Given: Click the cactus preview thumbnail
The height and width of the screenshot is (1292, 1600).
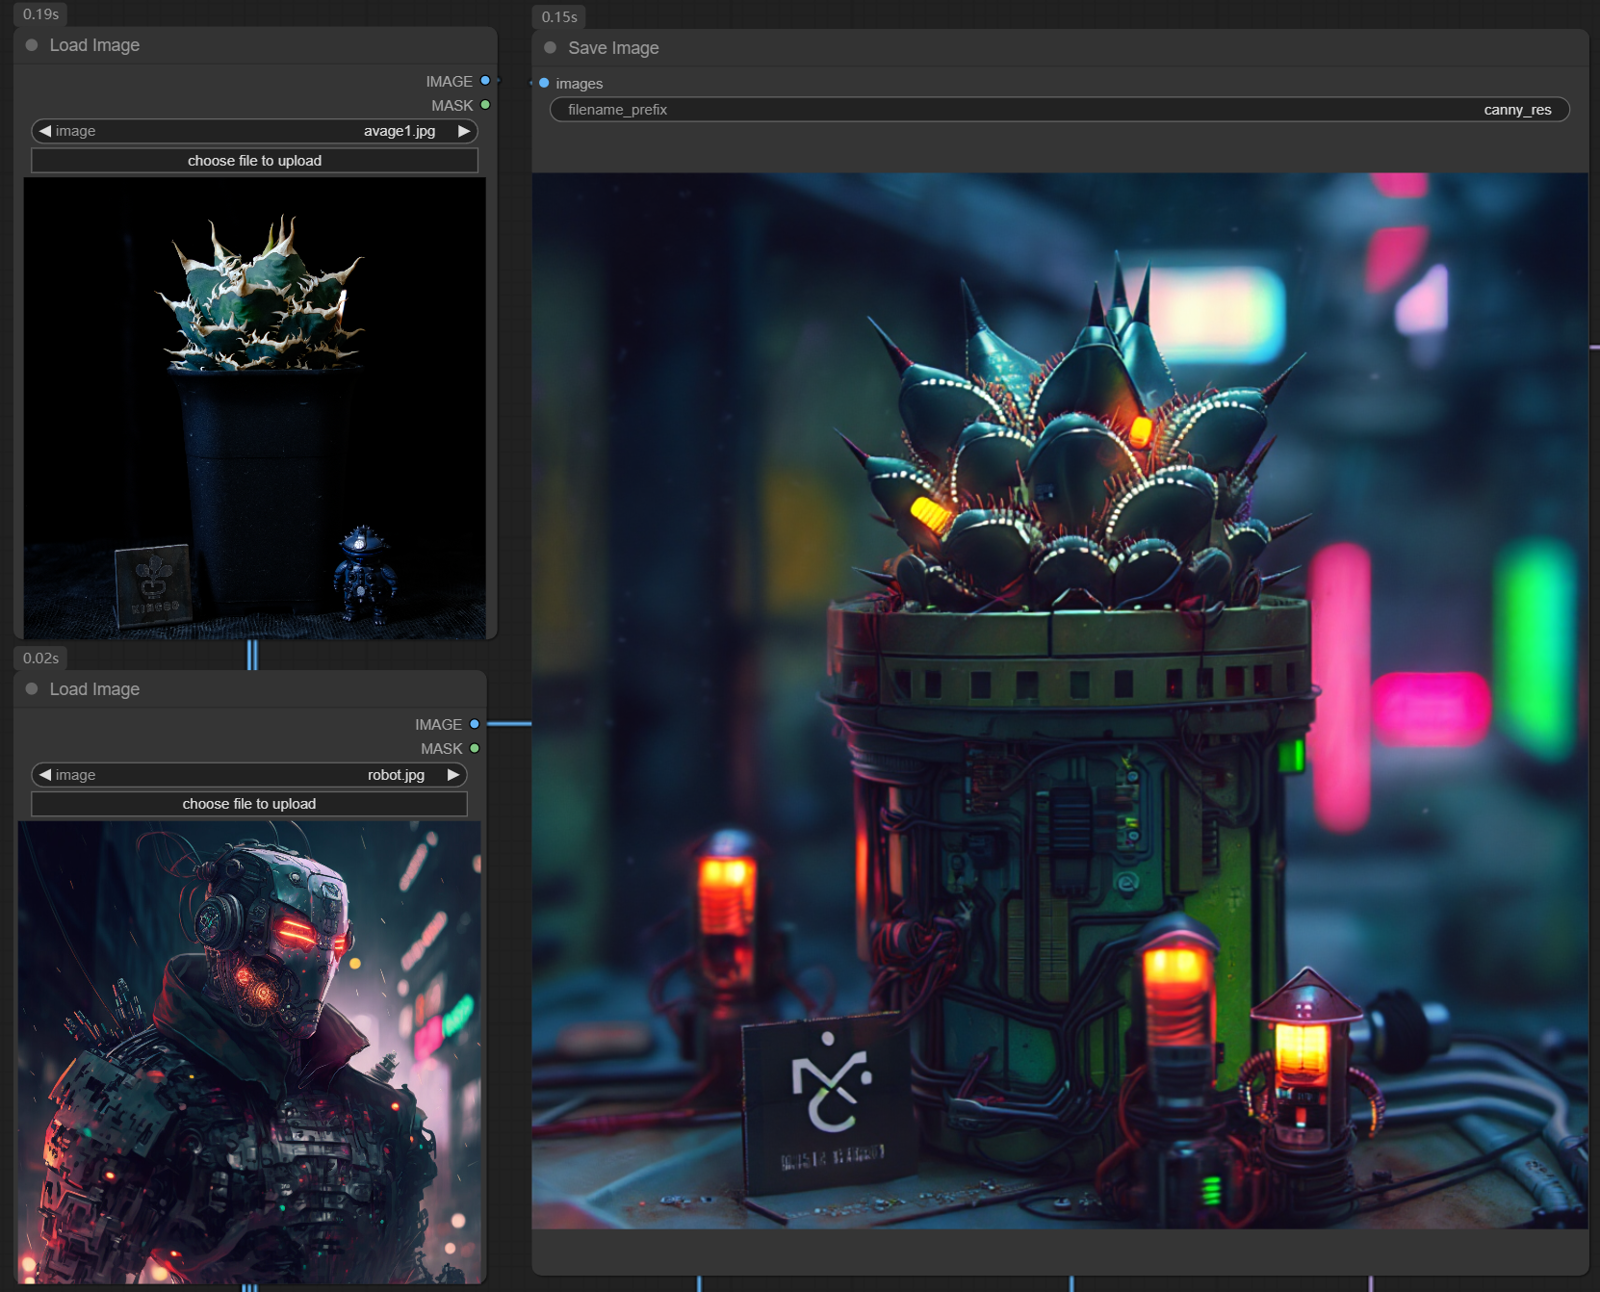Looking at the screenshot, I should 254,408.
